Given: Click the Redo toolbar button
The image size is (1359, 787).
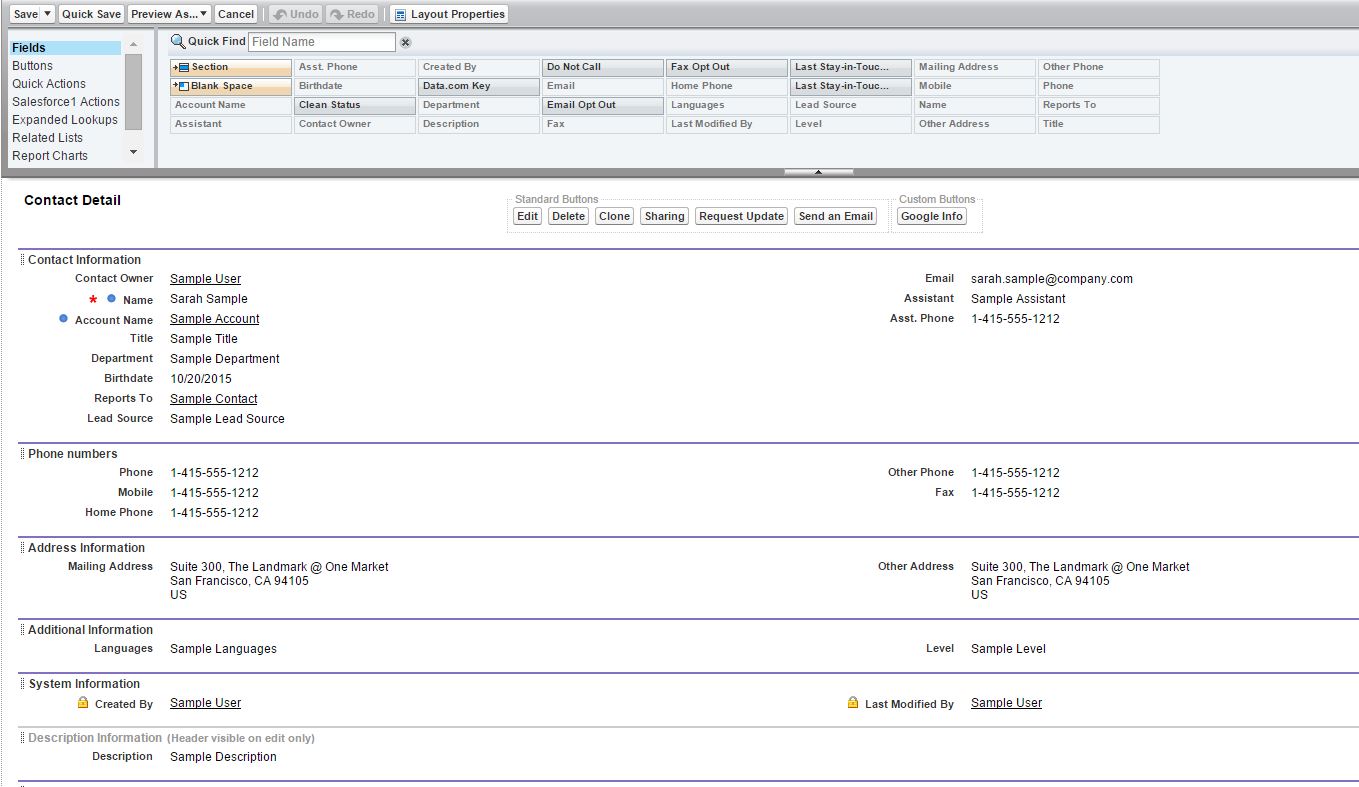Looking at the screenshot, I should (x=352, y=14).
